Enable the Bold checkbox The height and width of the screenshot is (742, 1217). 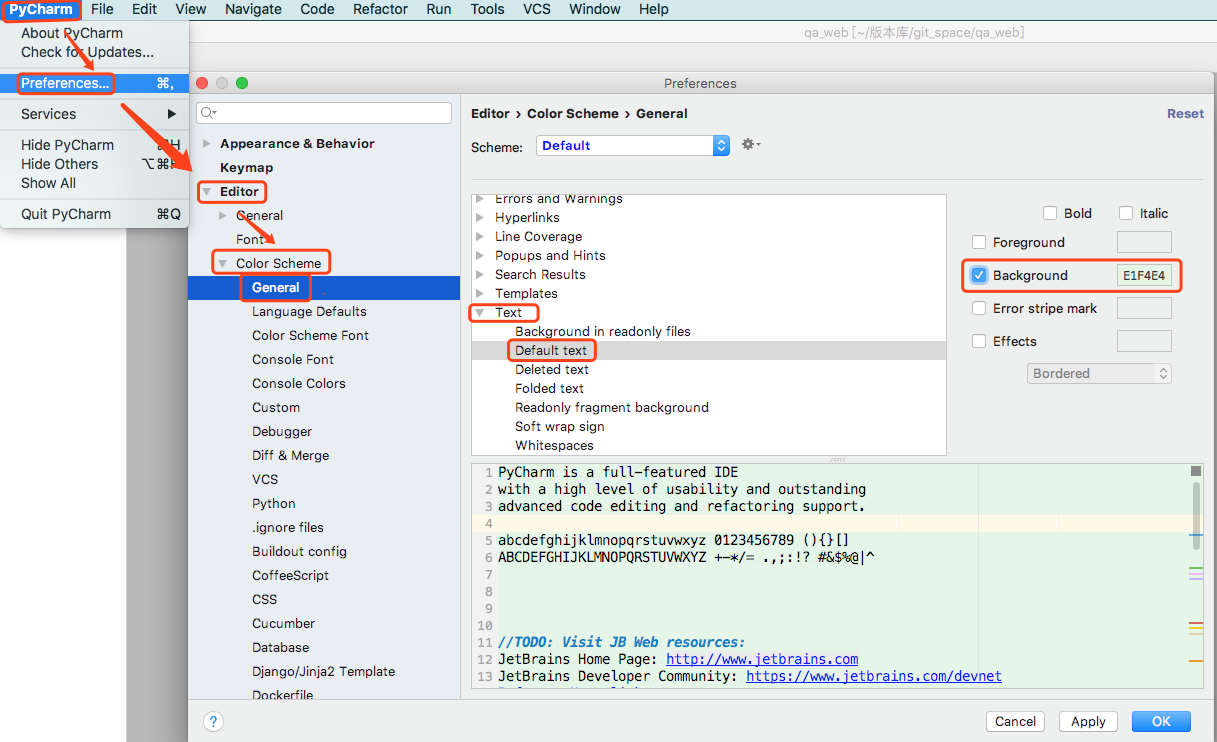(1050, 213)
